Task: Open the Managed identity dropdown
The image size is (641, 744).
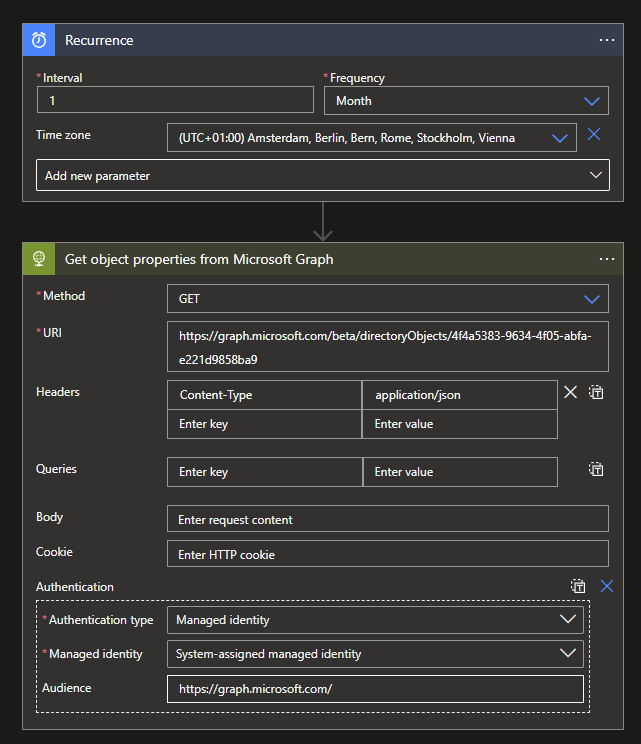Action: coord(375,654)
